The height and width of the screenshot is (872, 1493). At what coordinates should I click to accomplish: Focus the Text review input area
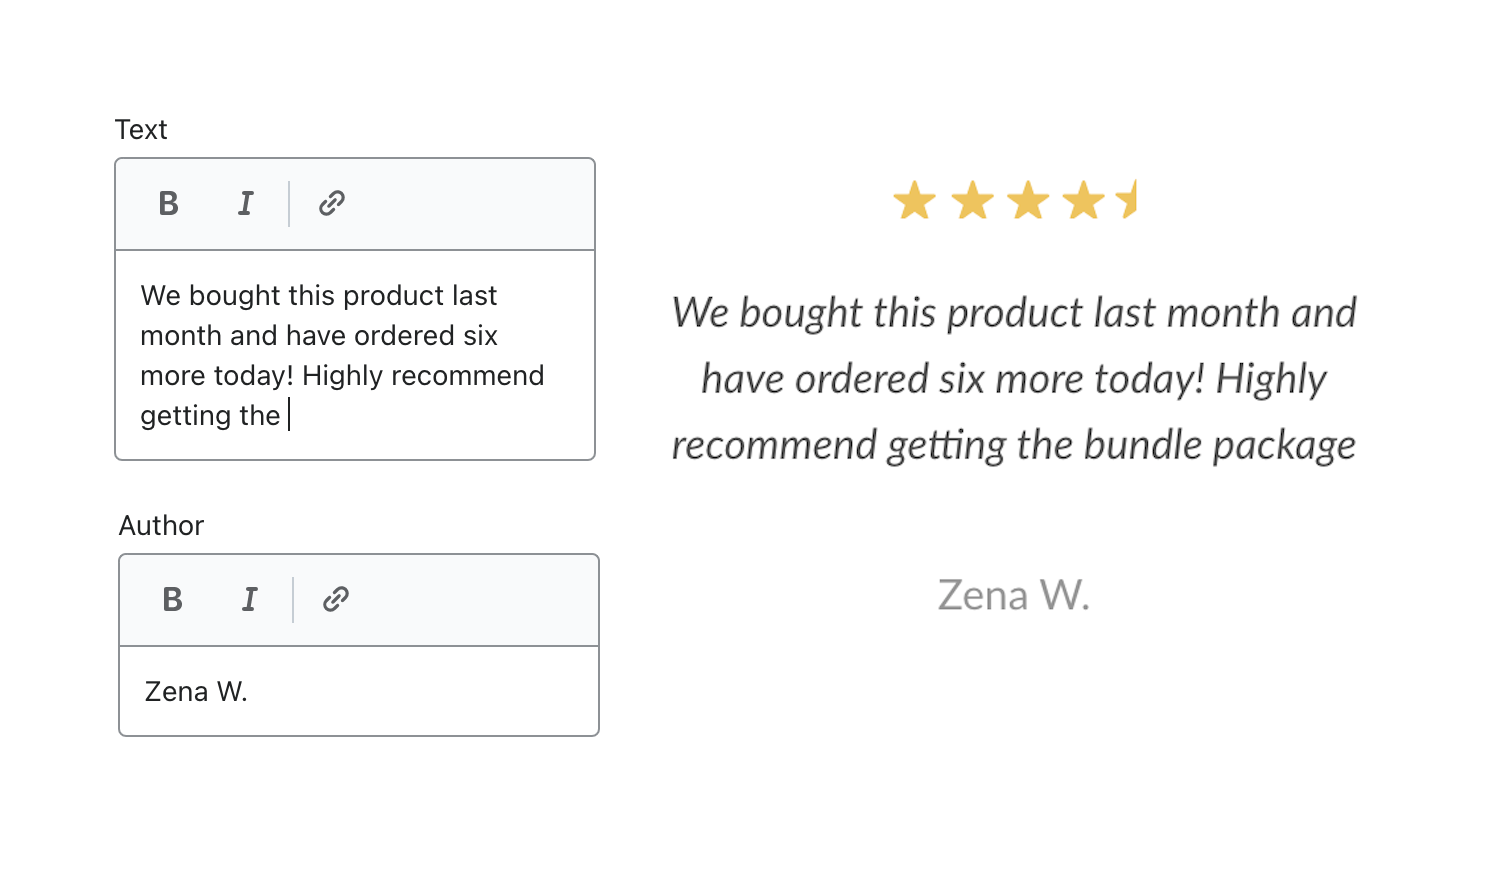click(x=355, y=355)
